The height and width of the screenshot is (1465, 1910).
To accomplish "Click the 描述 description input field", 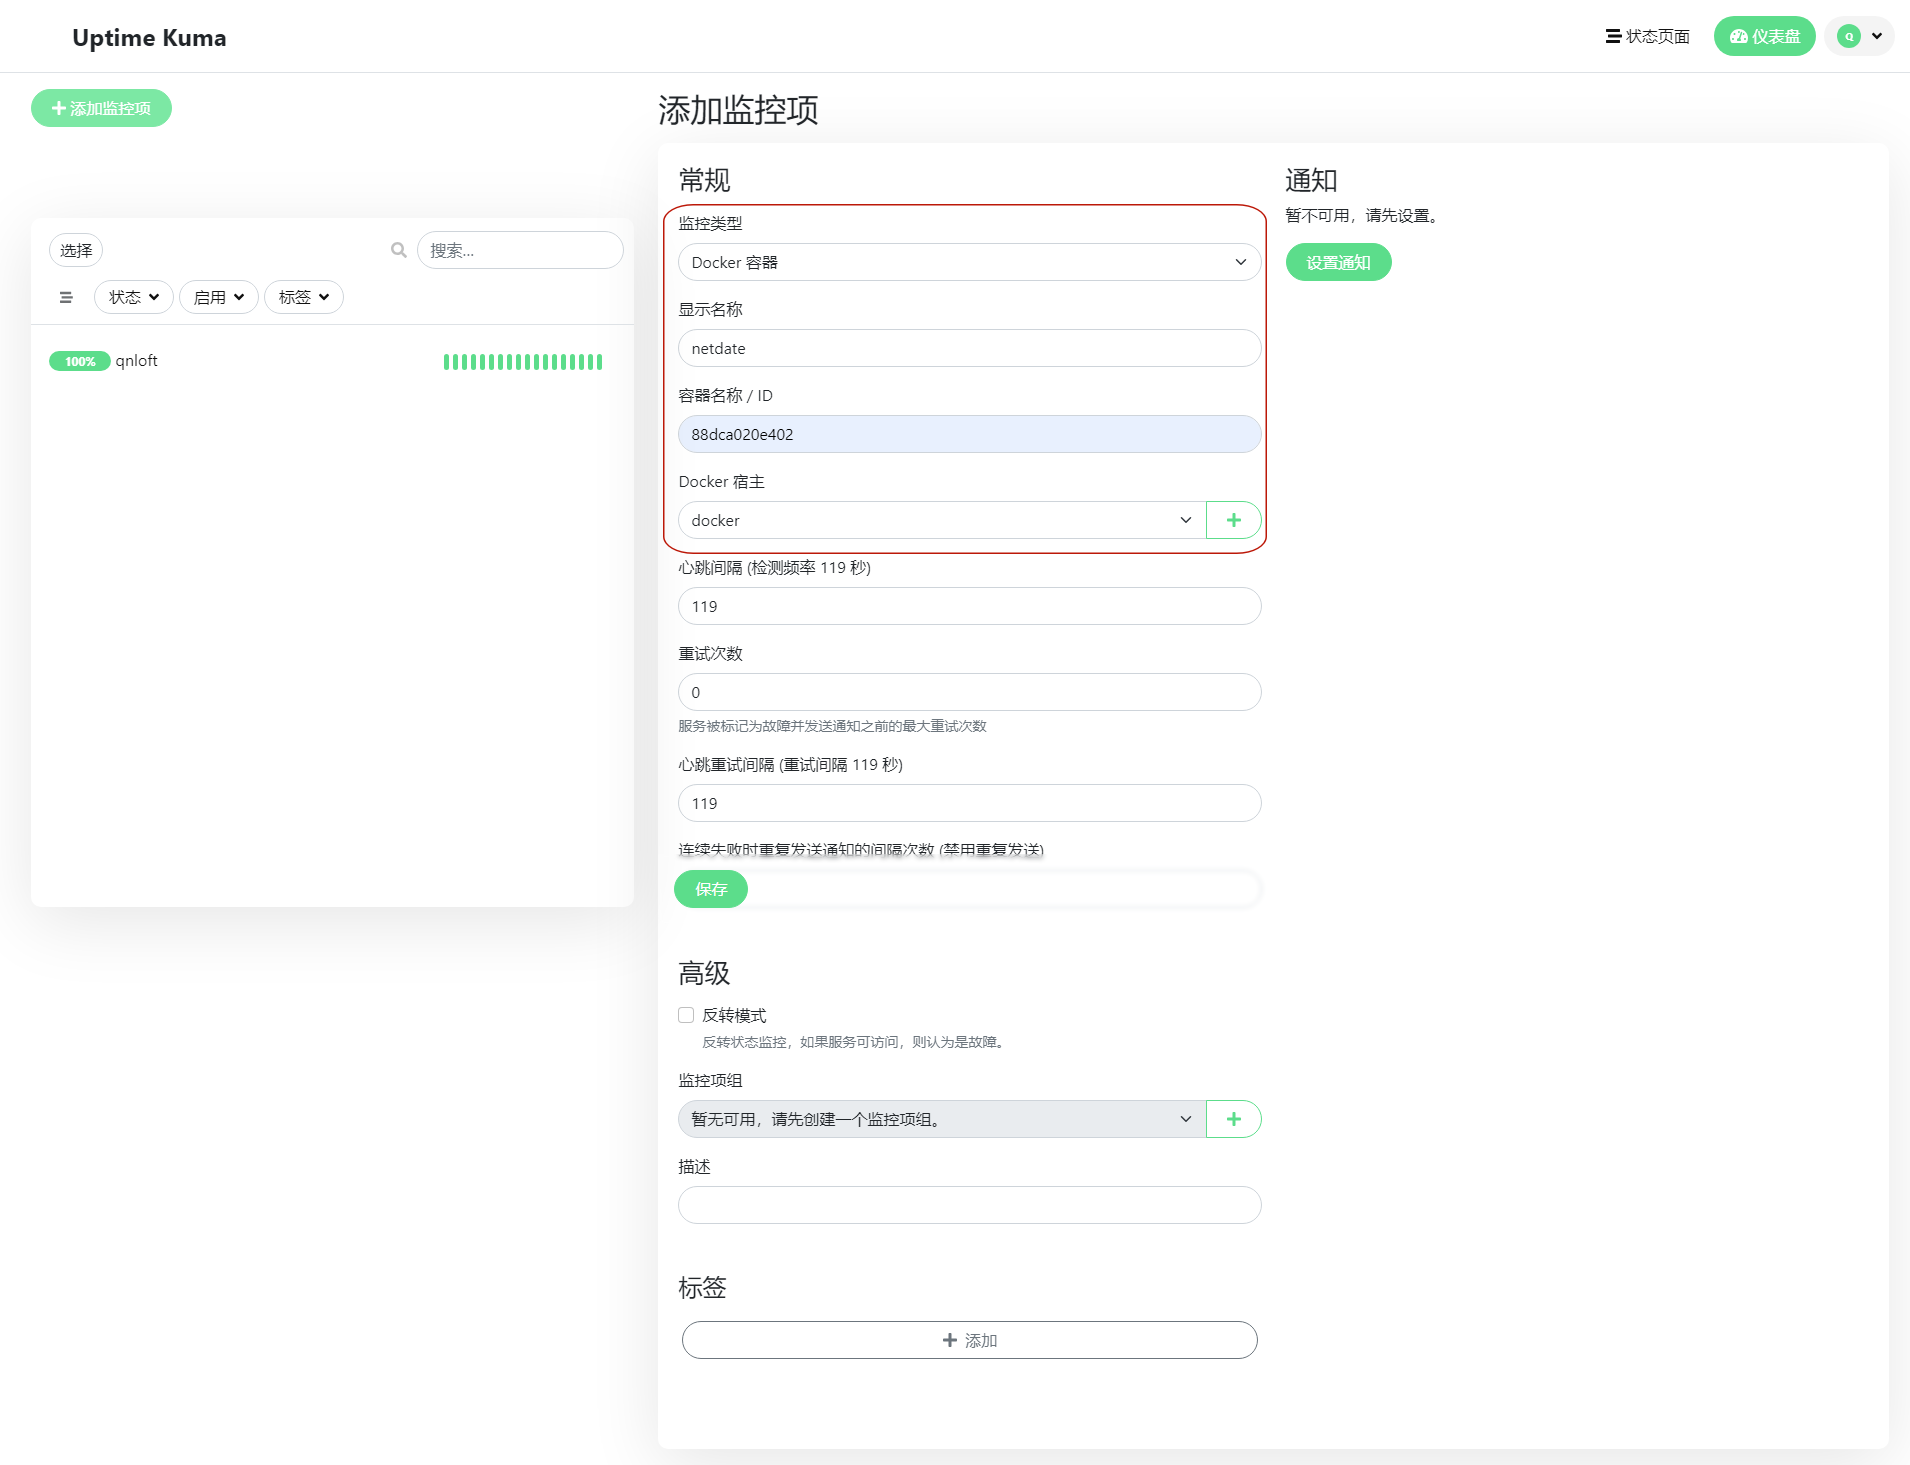I will click(969, 1205).
